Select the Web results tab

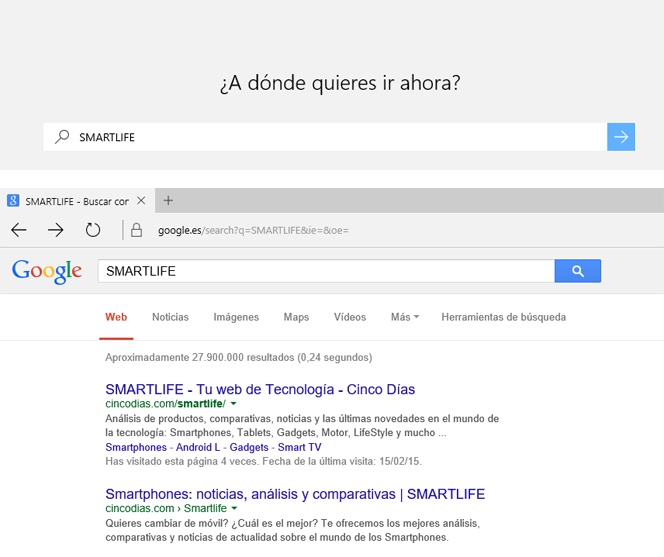click(x=116, y=317)
